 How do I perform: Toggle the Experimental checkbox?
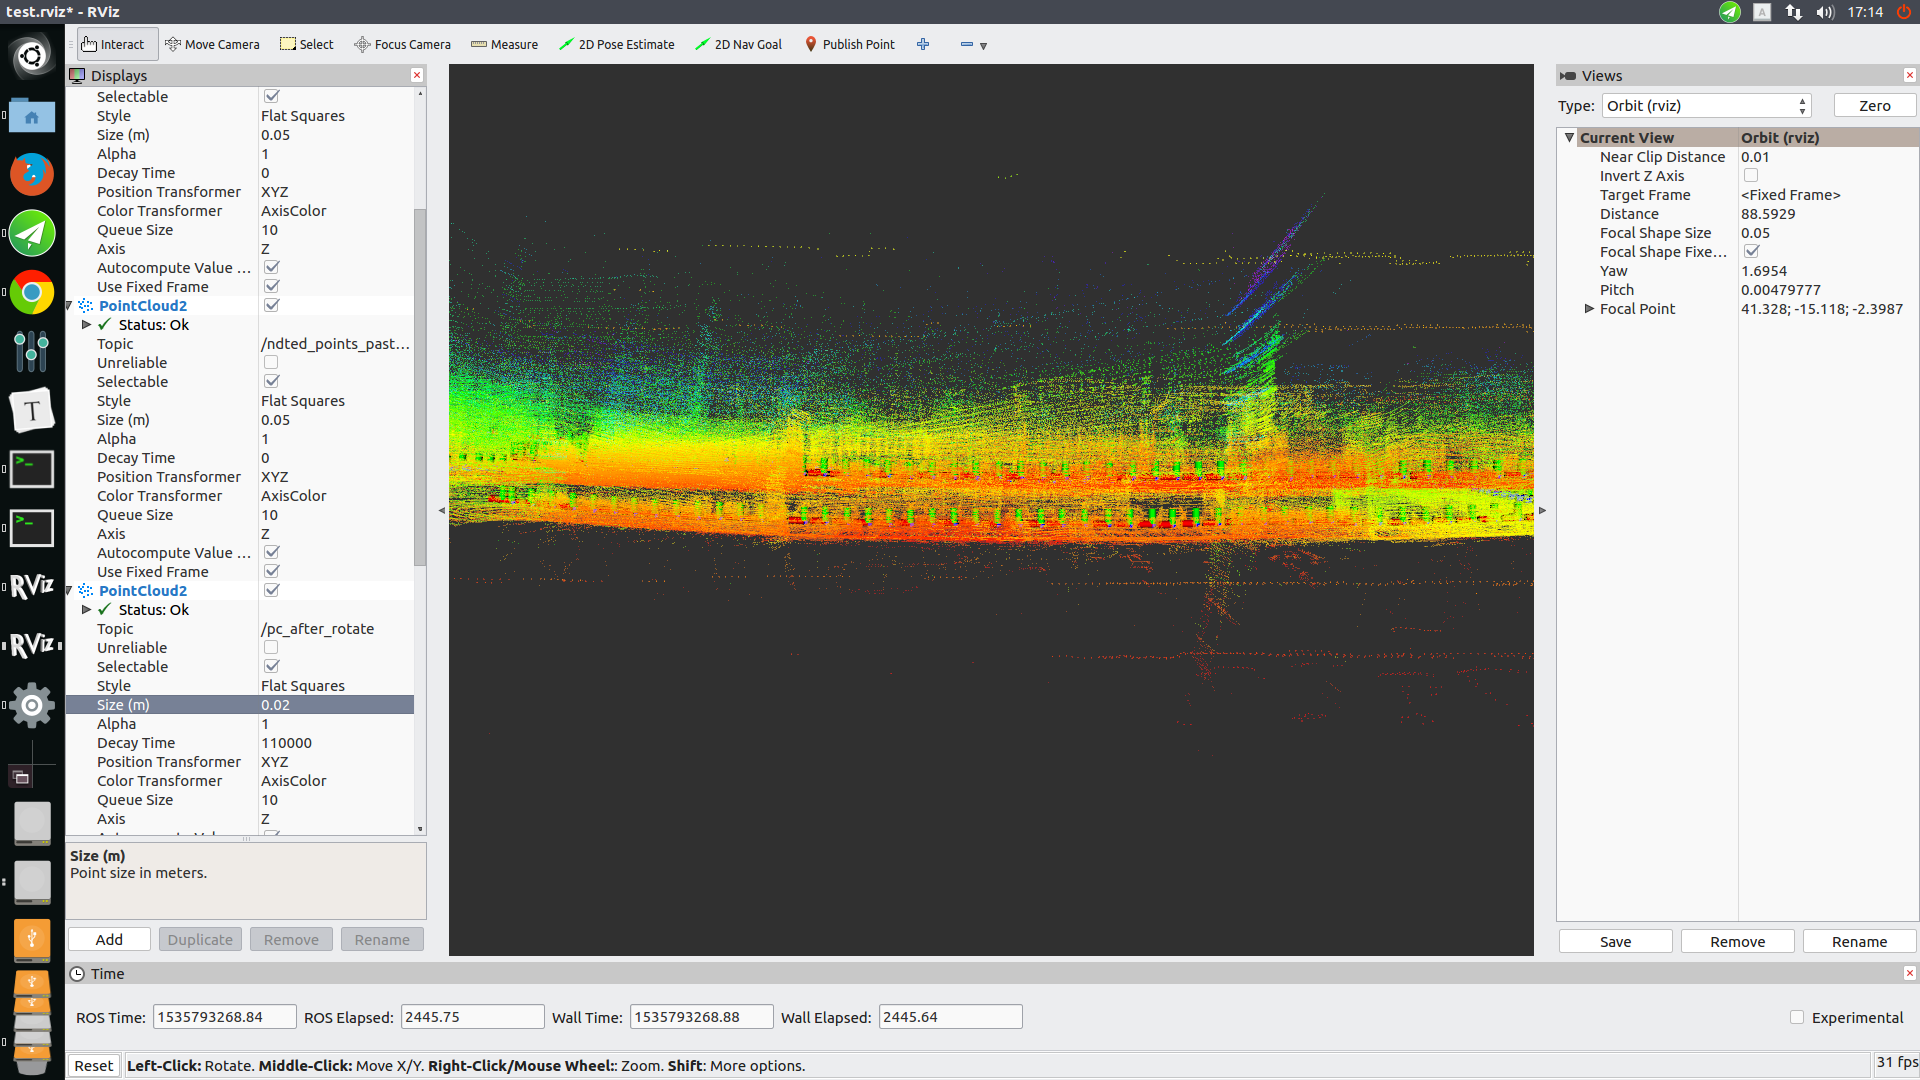click(1797, 1017)
